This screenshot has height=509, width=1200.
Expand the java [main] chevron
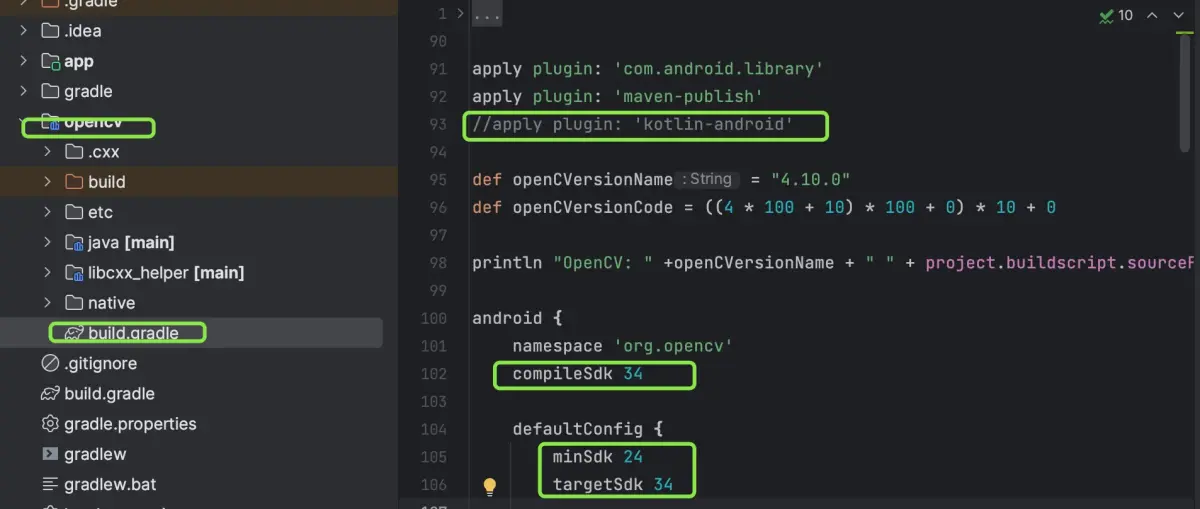[47, 242]
